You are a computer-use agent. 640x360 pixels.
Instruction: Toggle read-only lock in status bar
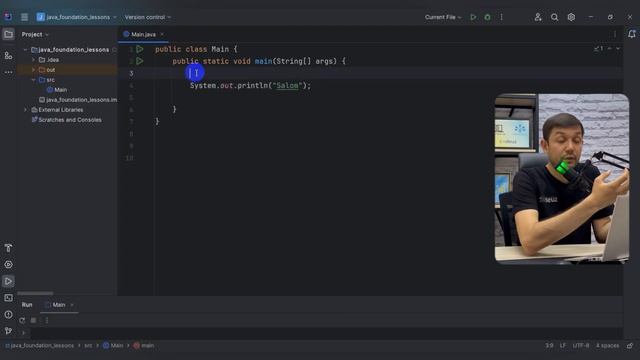(630, 346)
